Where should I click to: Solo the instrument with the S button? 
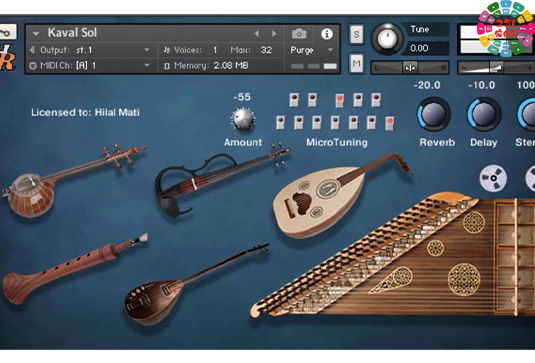tap(356, 34)
